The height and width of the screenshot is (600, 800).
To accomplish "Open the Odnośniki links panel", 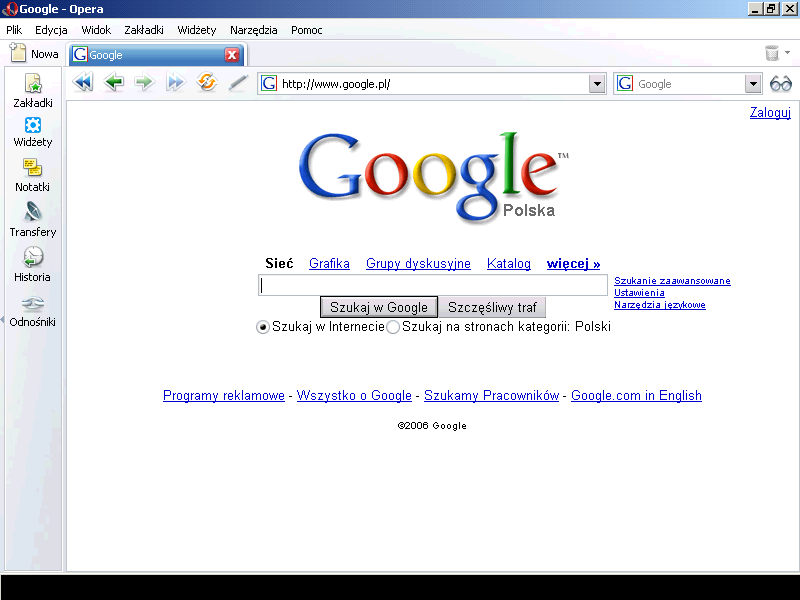I will (x=33, y=312).
